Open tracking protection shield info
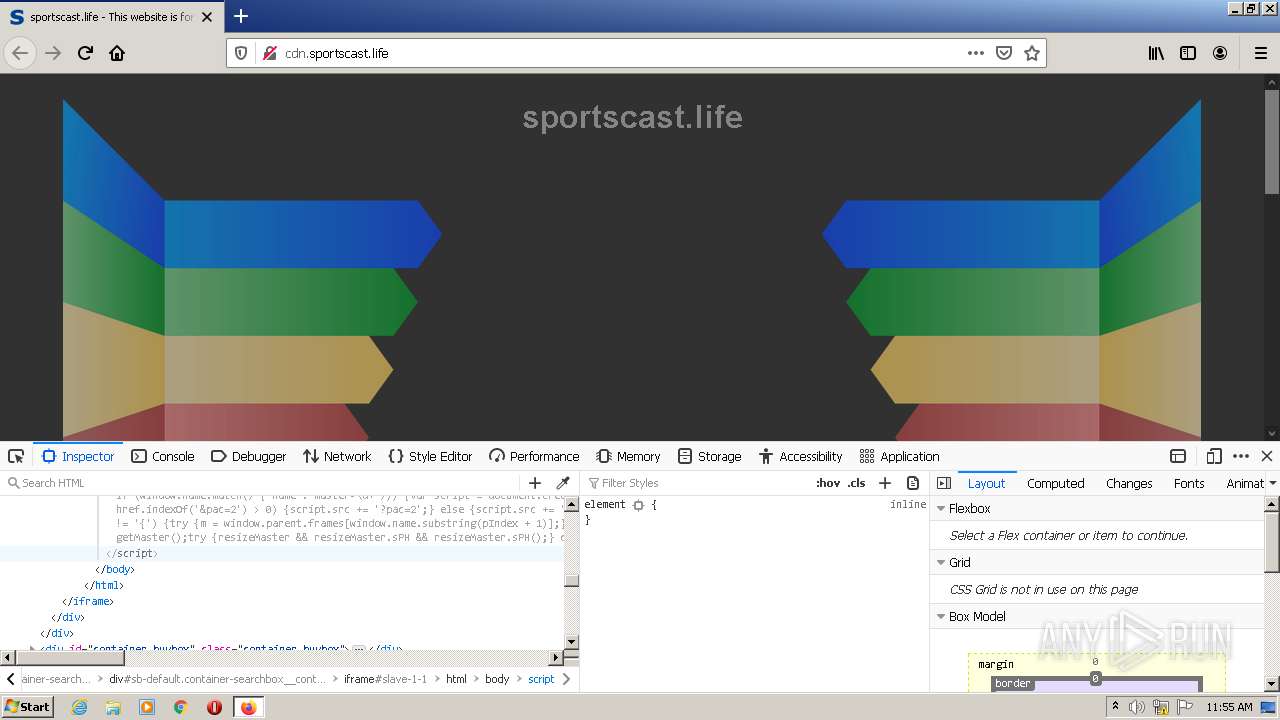 point(241,53)
